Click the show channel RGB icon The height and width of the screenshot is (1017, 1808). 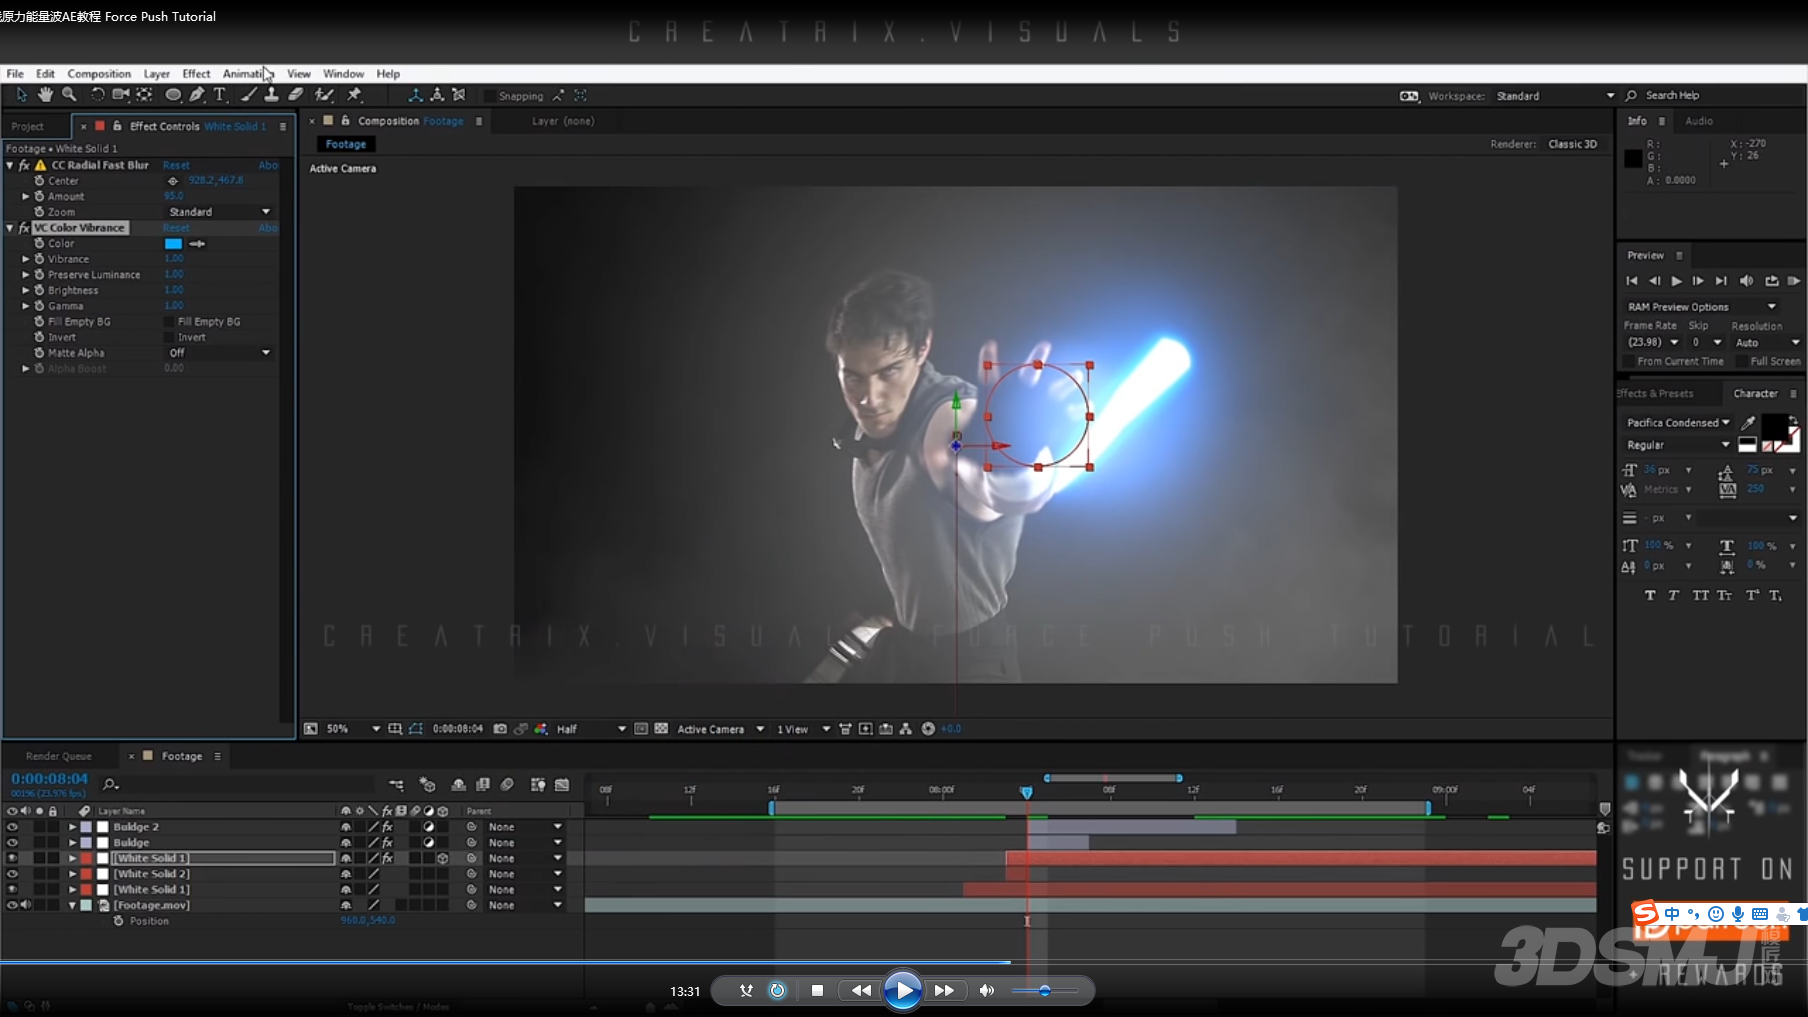coord(541,729)
